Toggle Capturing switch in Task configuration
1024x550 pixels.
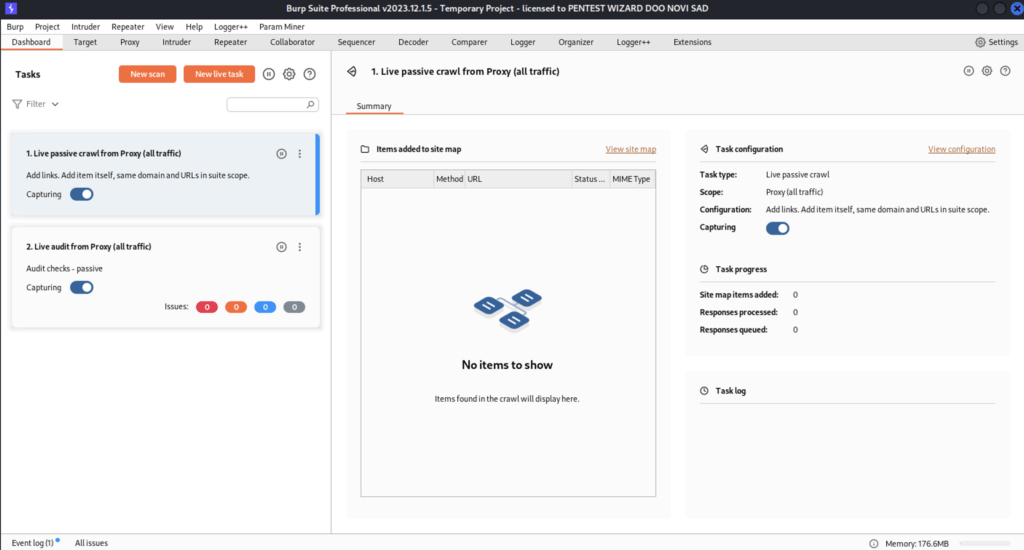pos(777,228)
